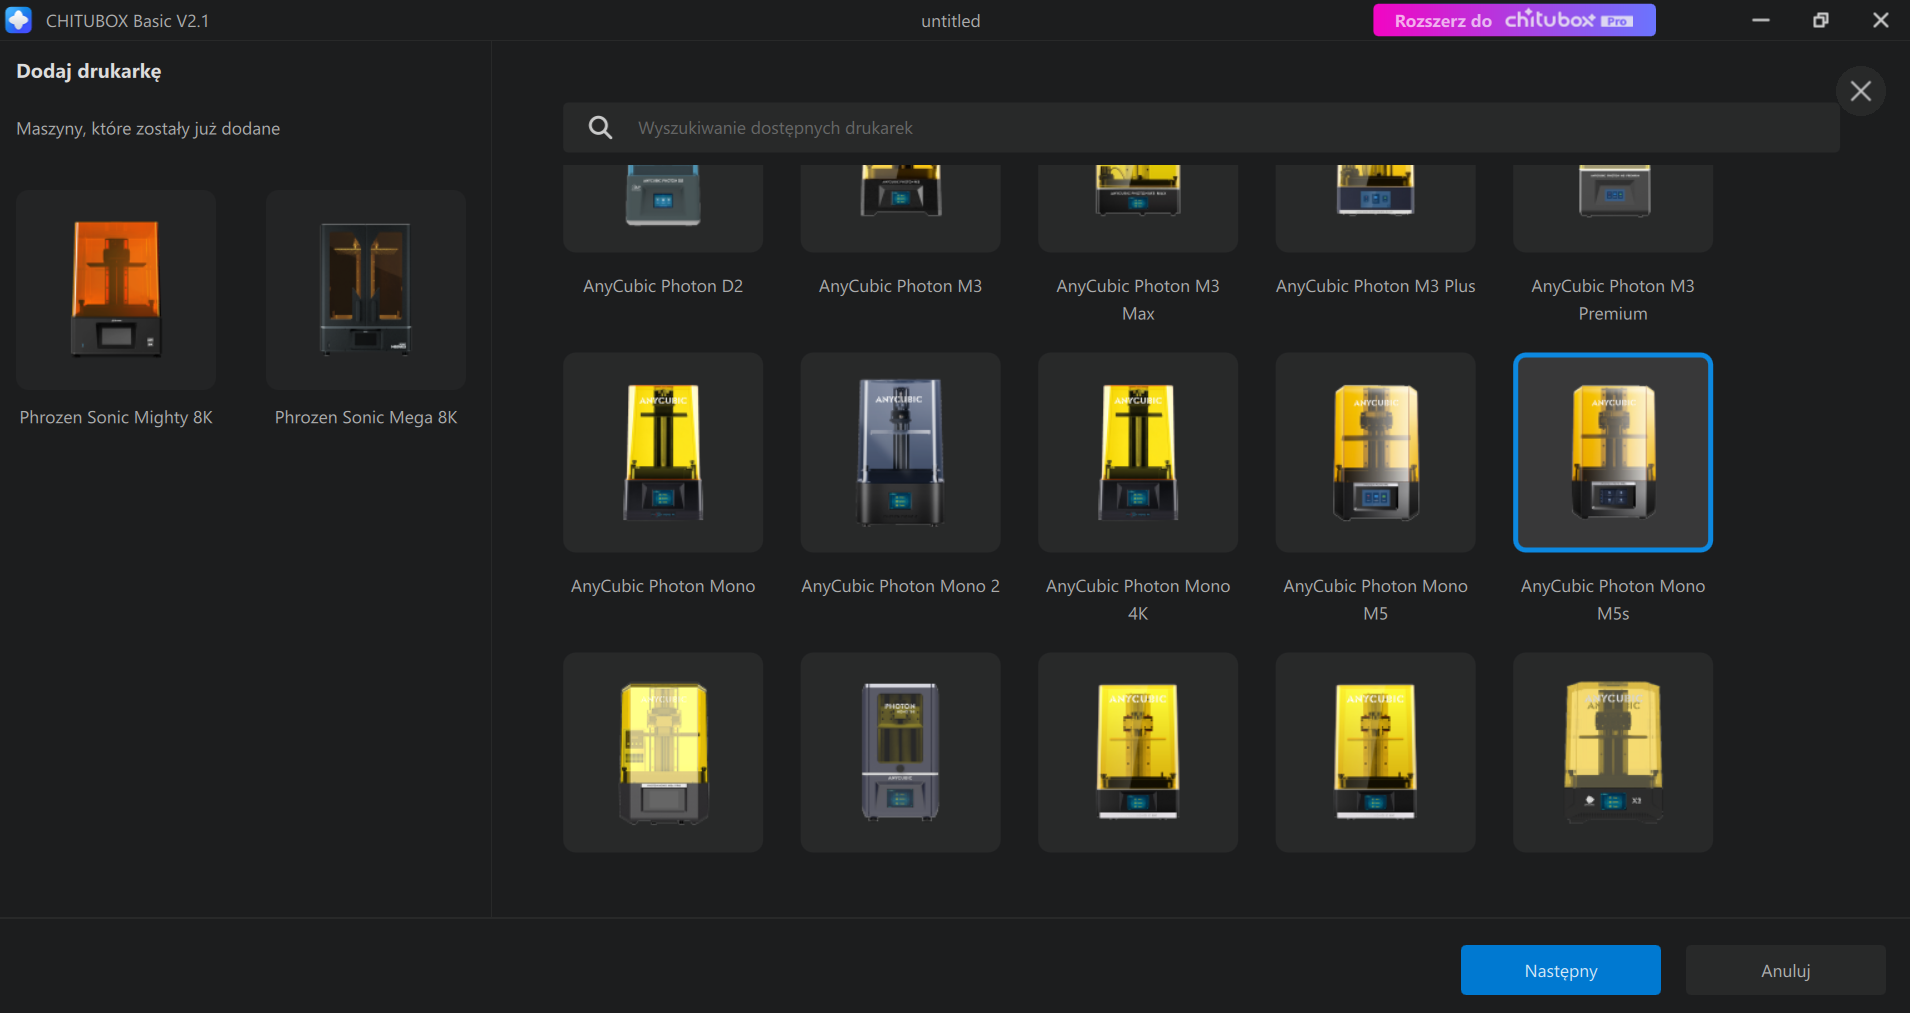Click the Następny button
The height and width of the screenshot is (1013, 1910).
(x=1561, y=970)
